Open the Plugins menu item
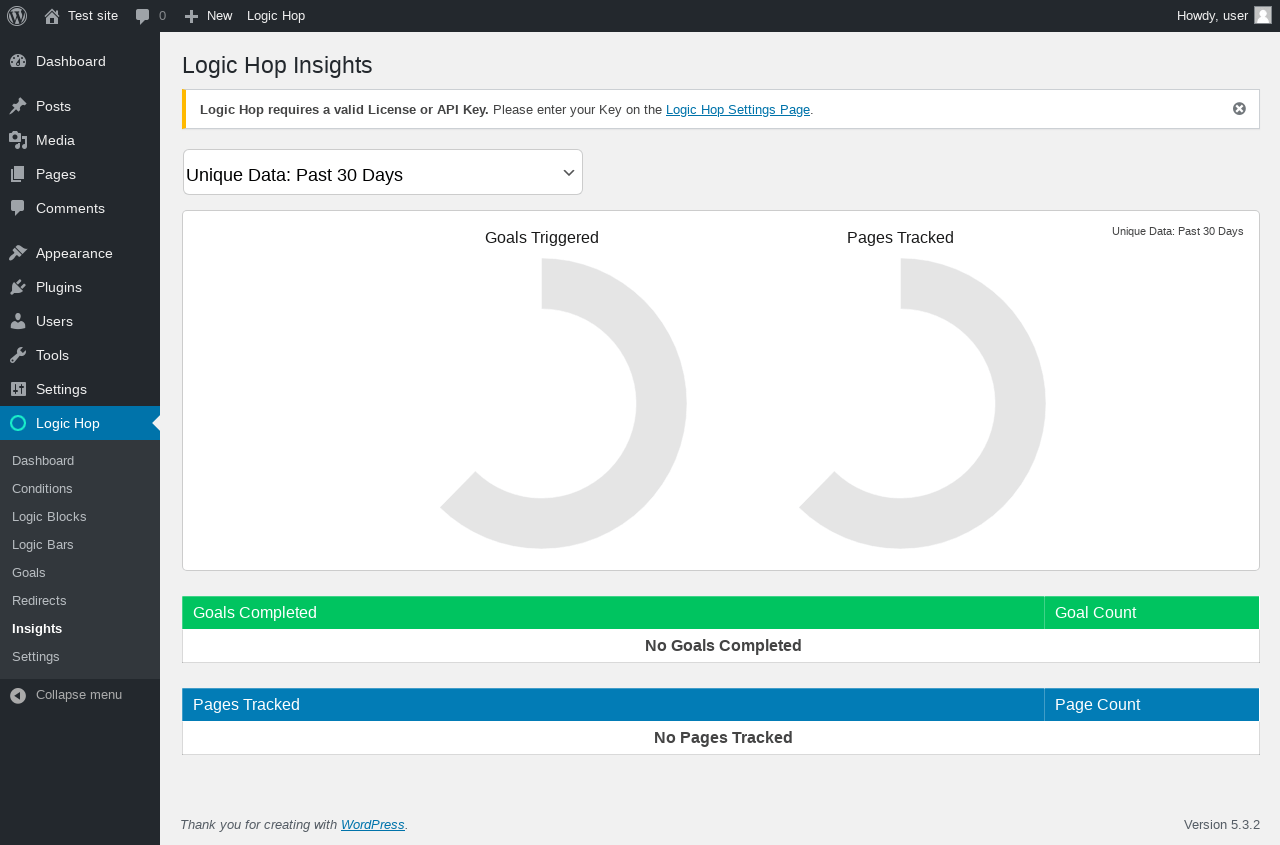 pyautogui.click(x=80, y=287)
